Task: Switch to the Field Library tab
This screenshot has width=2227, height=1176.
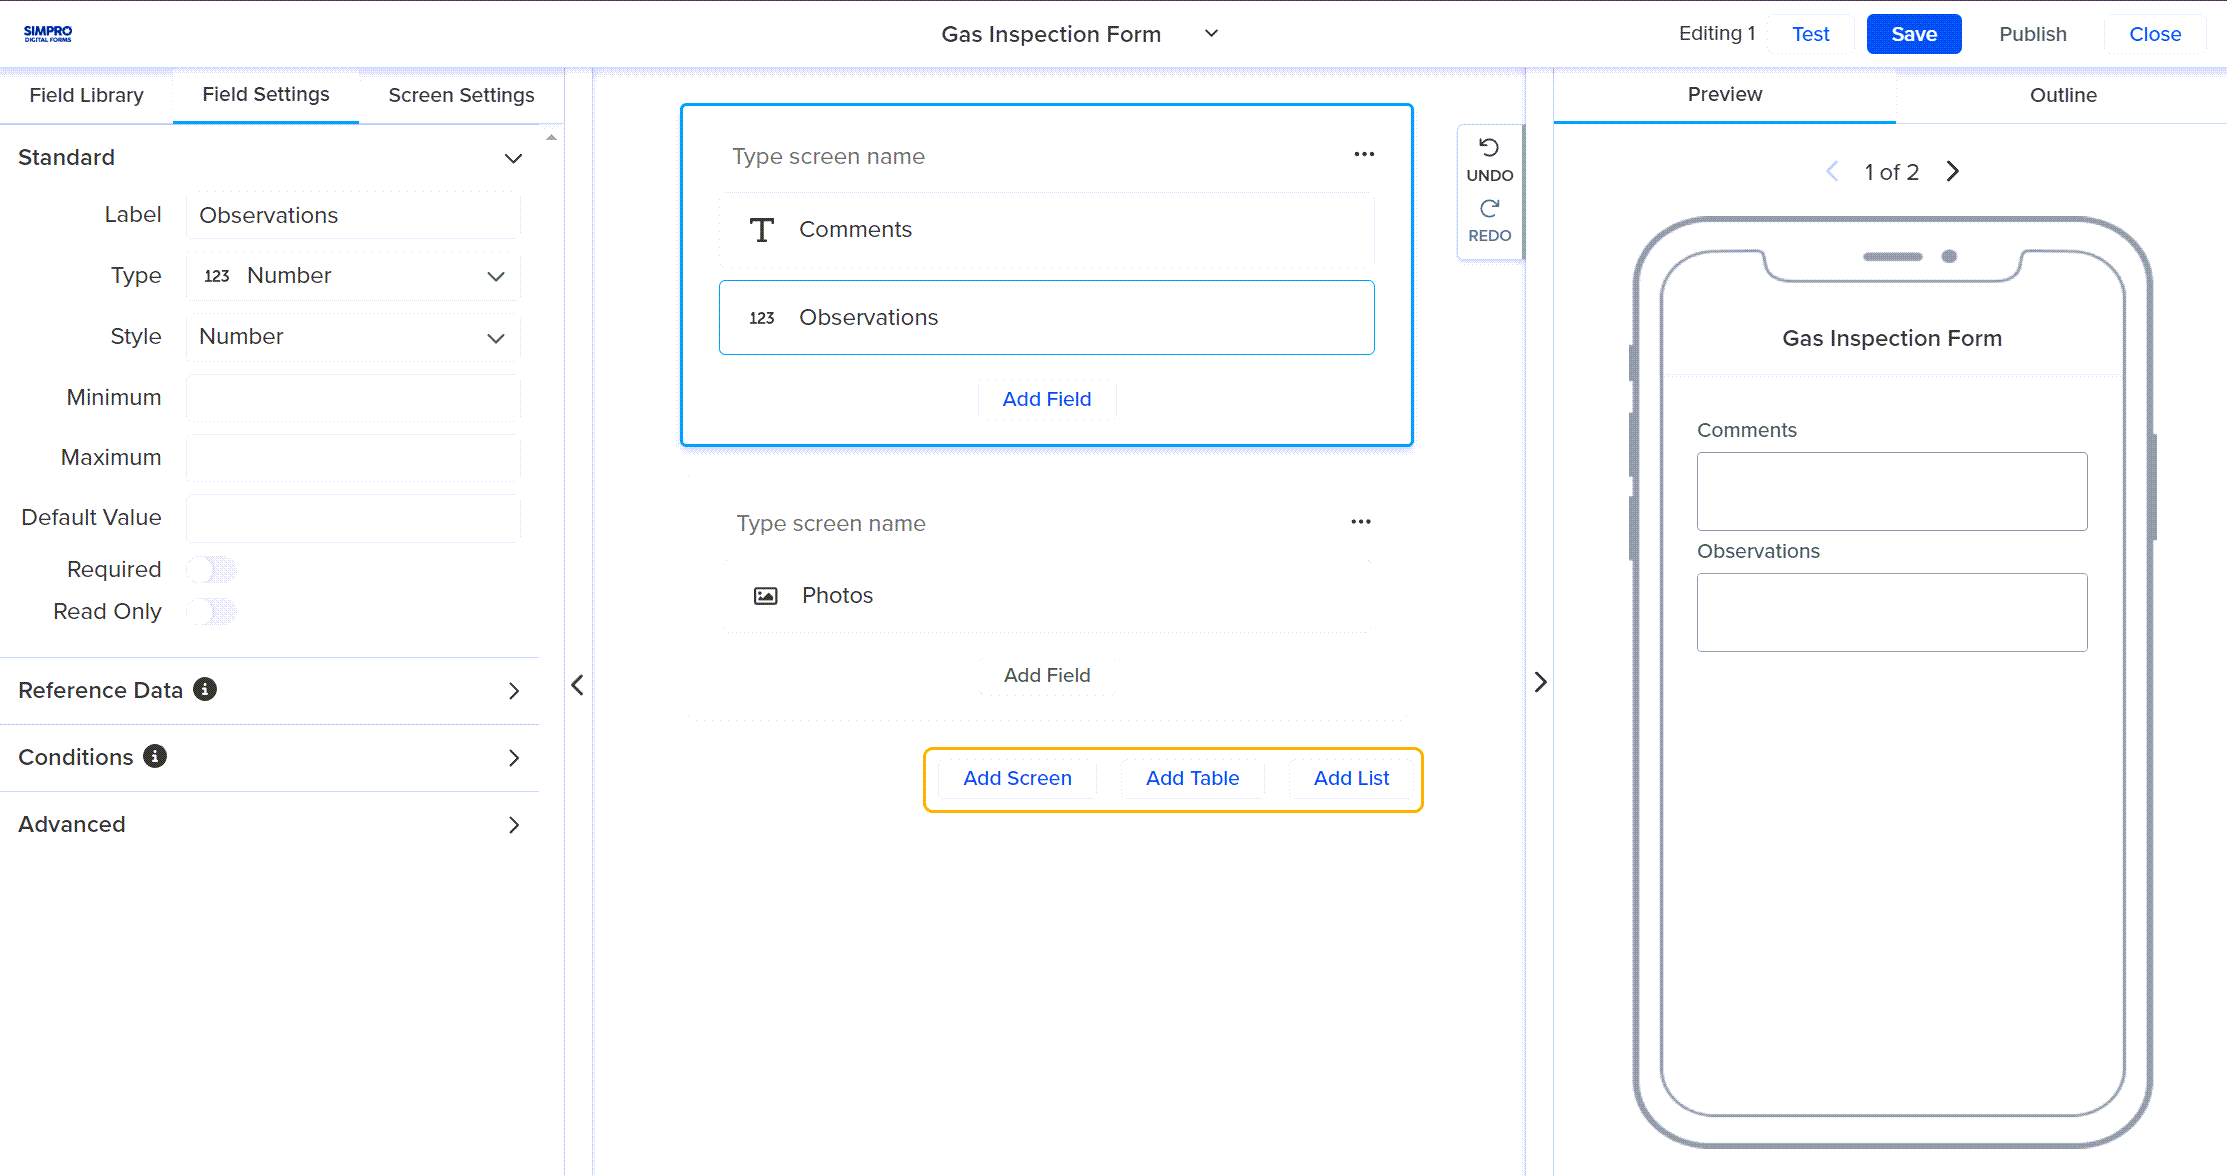Action: (85, 93)
